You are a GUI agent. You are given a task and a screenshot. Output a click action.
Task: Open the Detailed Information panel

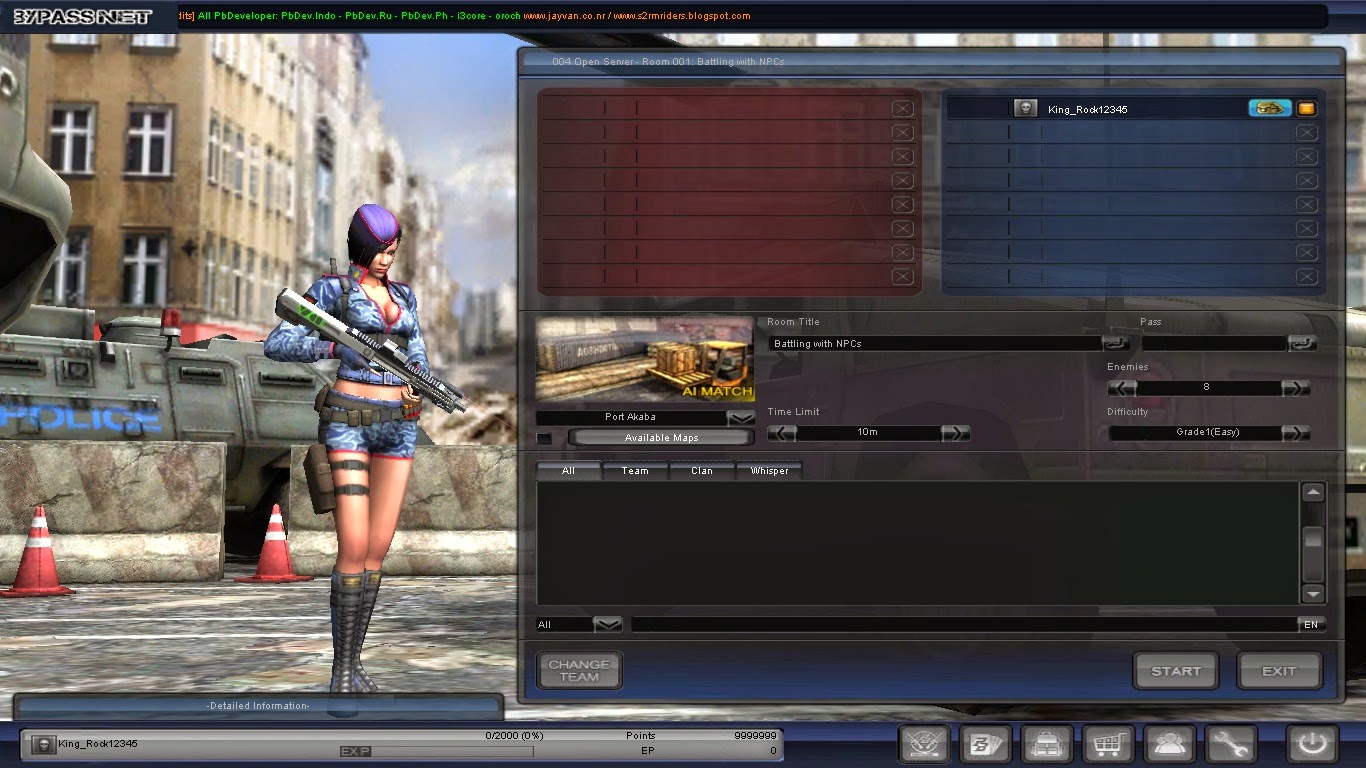[258, 706]
